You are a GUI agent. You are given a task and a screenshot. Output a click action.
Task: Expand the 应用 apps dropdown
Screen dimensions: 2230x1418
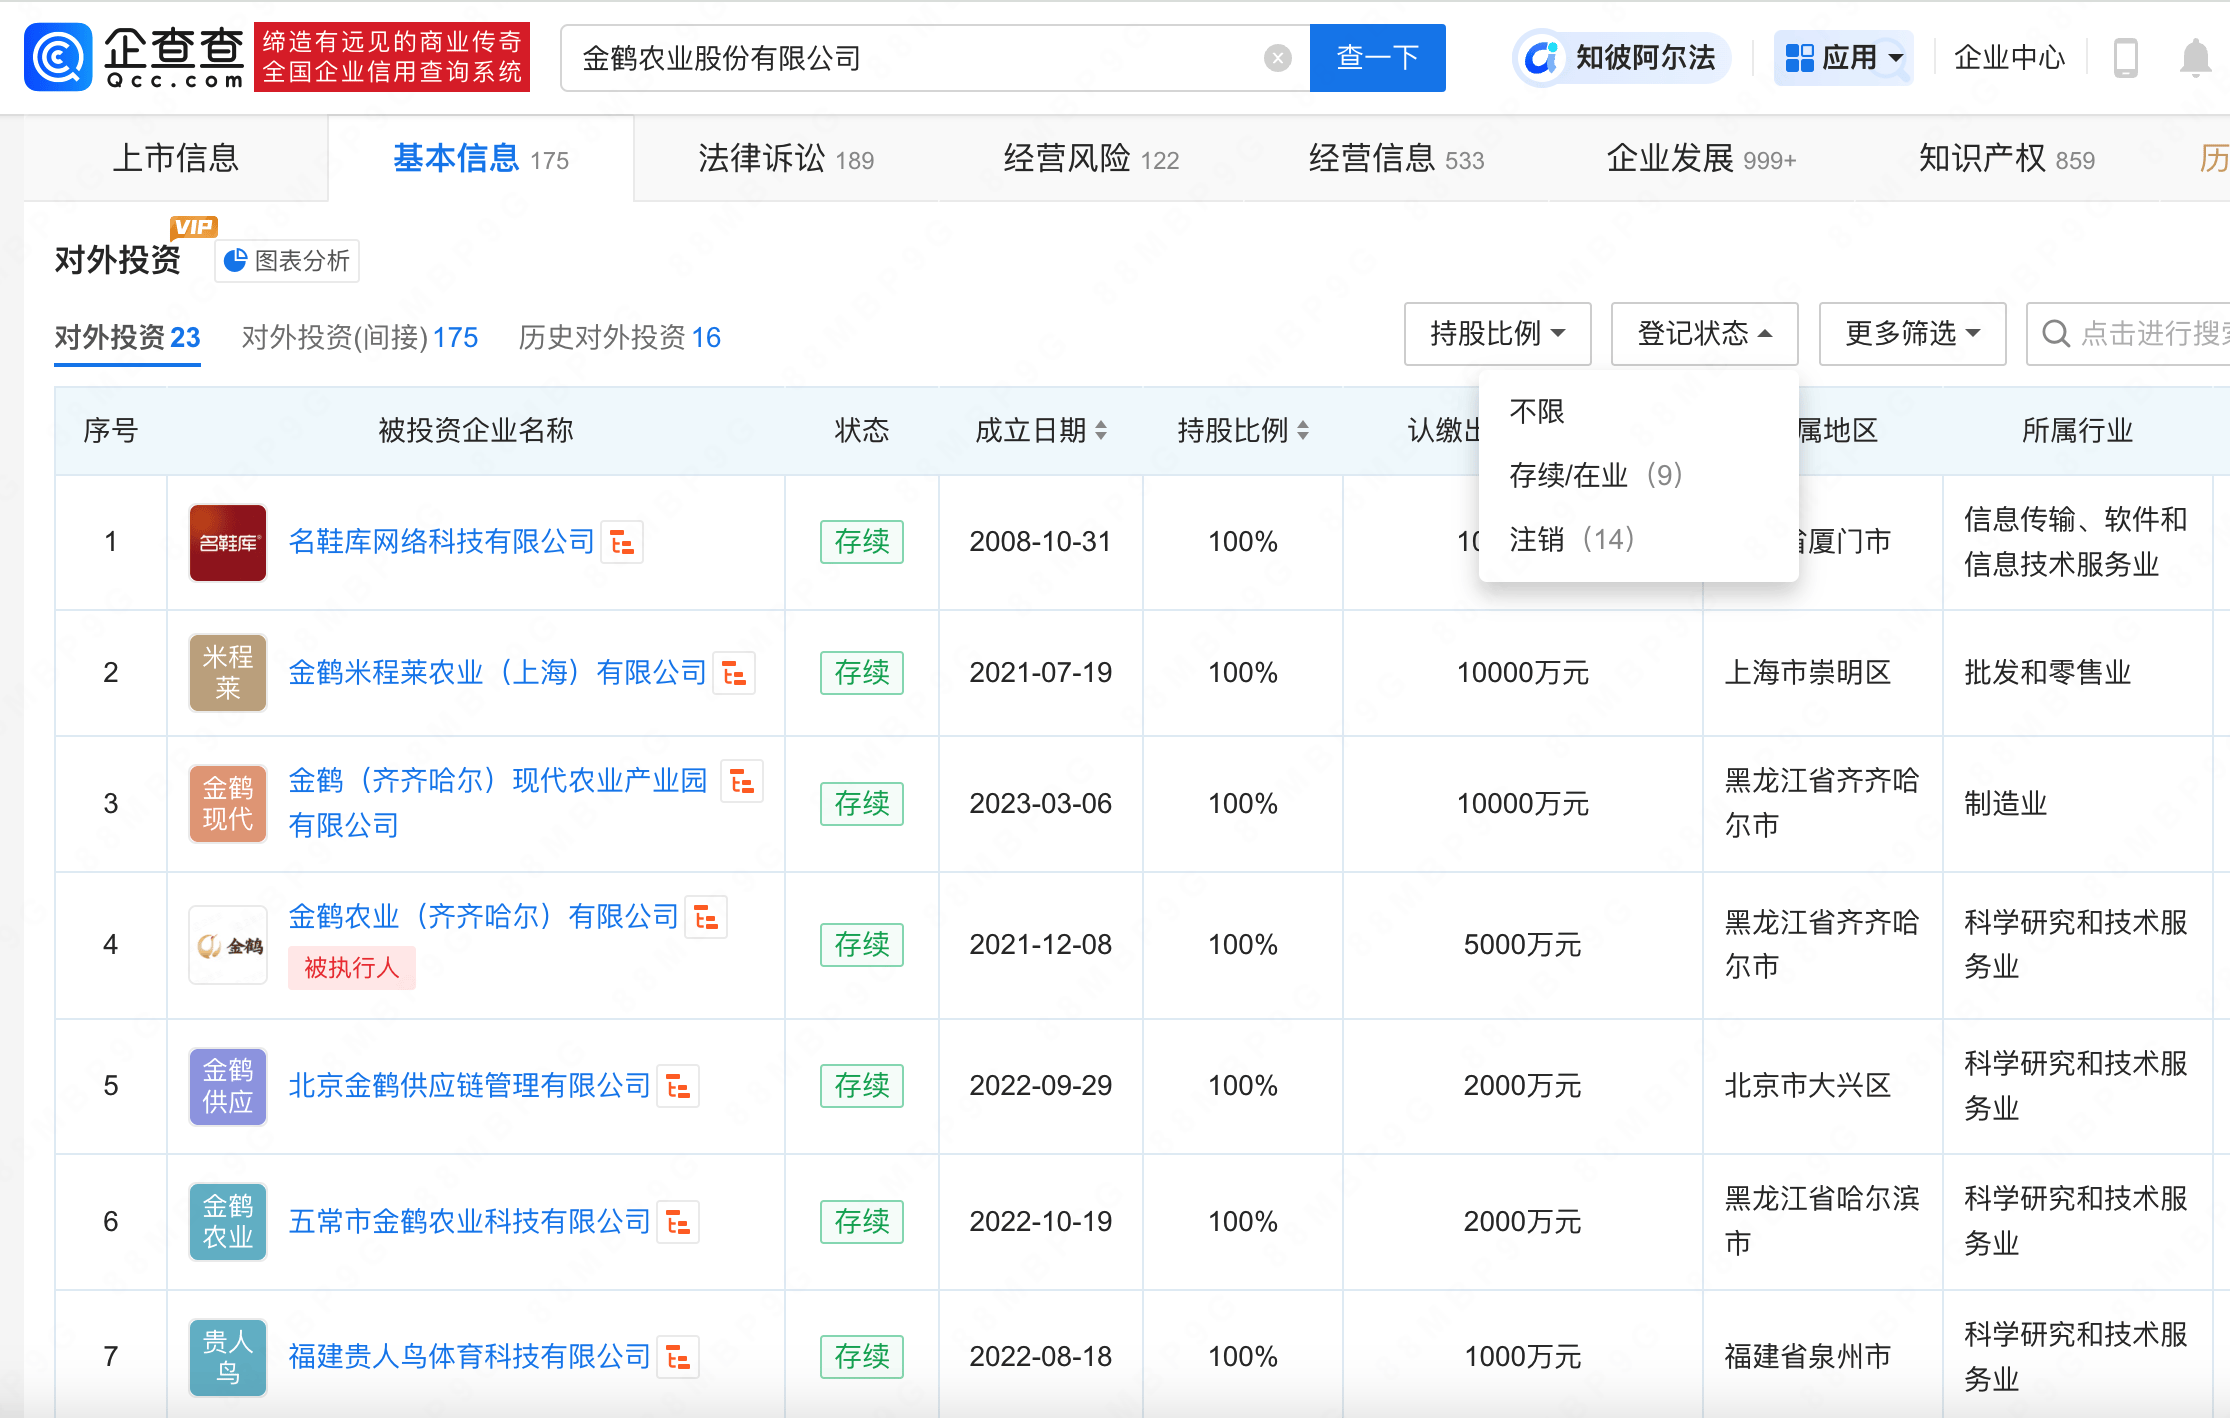pos(1843,58)
